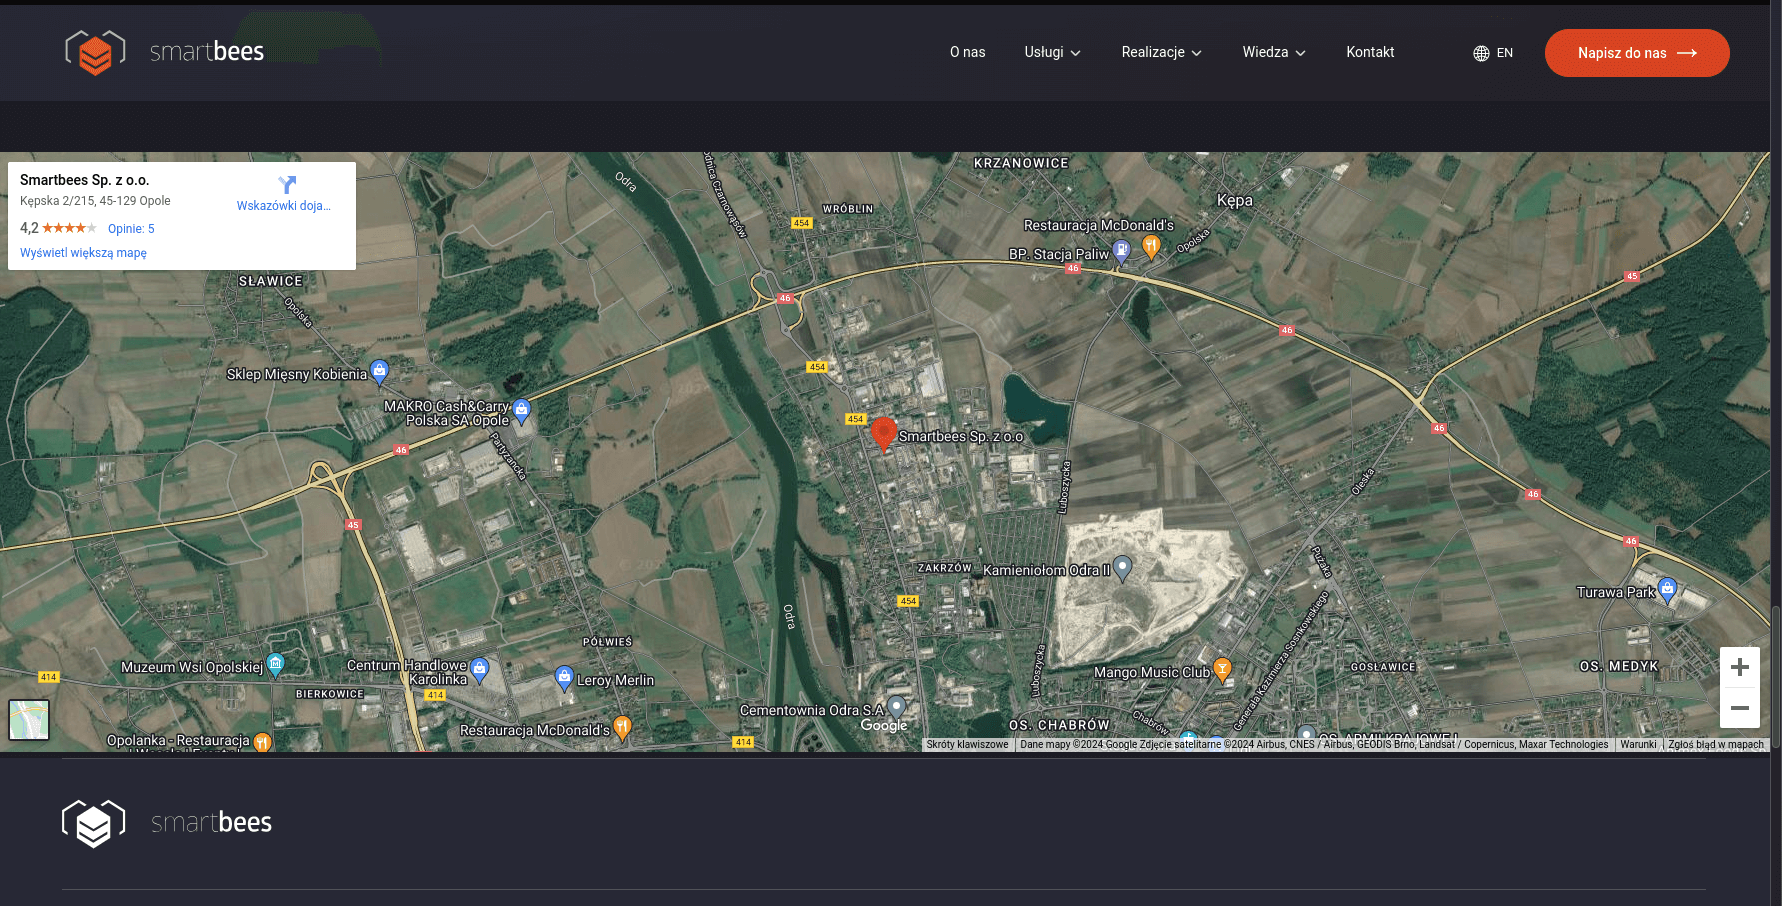
Task: Click the smartbees header logo
Action: coord(165,52)
